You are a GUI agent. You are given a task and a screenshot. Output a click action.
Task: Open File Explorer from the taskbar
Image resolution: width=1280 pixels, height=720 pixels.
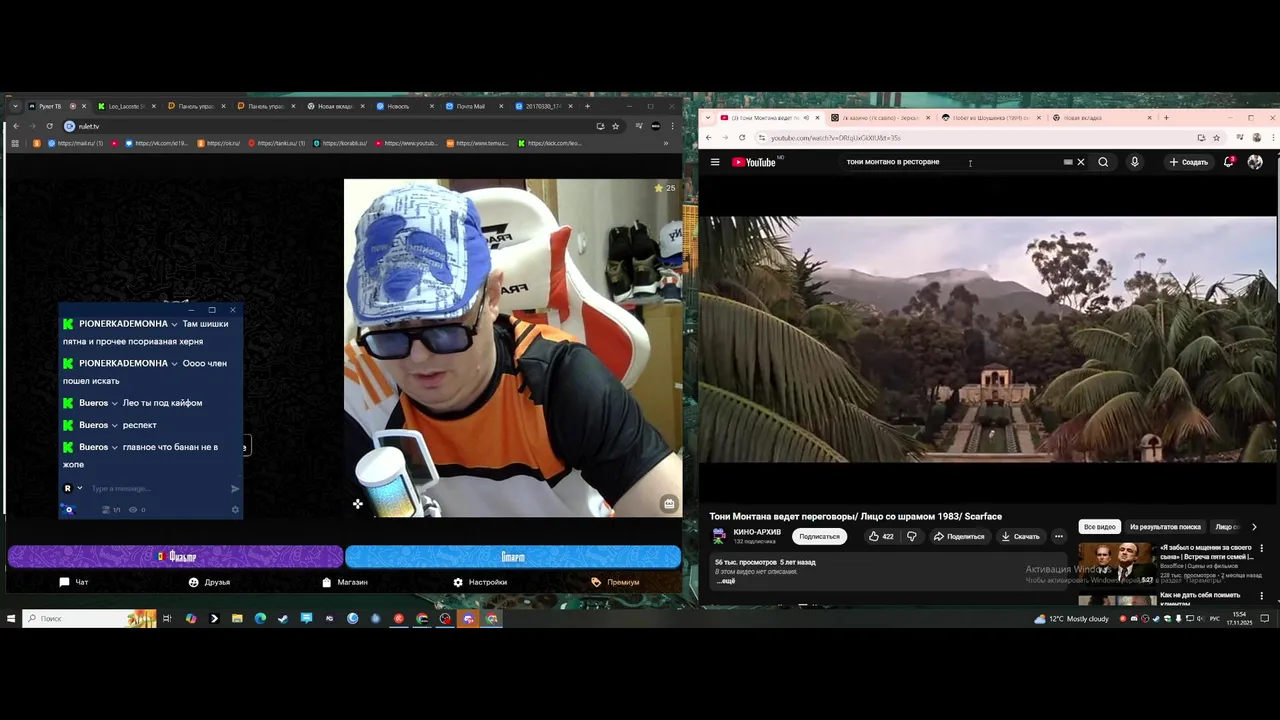pyautogui.click(x=237, y=619)
